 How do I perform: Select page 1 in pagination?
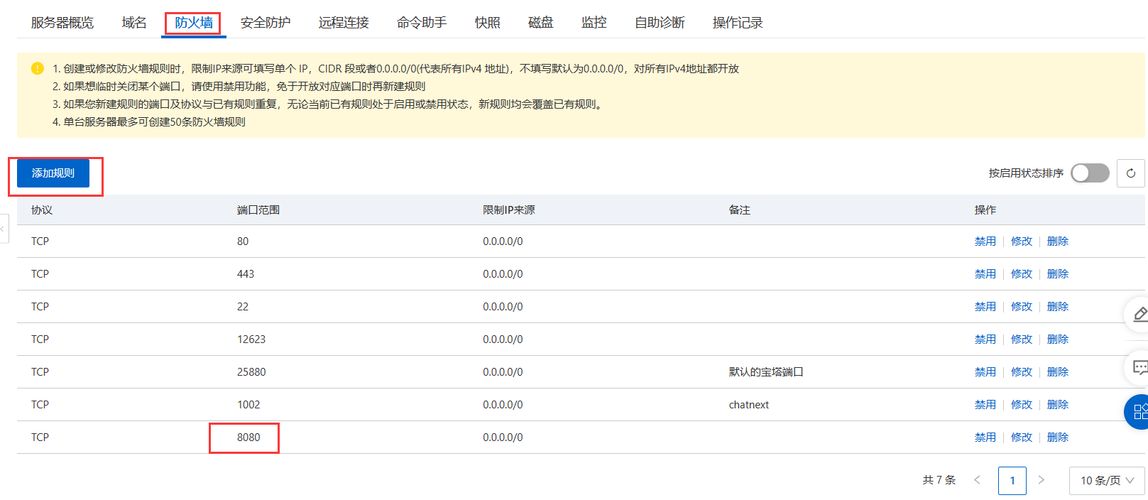1012,481
